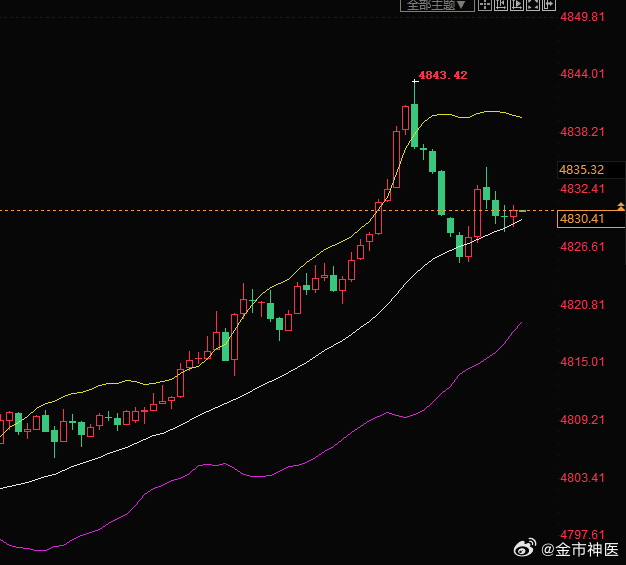Click the 4826.61 axis value
Viewport: 626px width, 565px height.
point(582,247)
